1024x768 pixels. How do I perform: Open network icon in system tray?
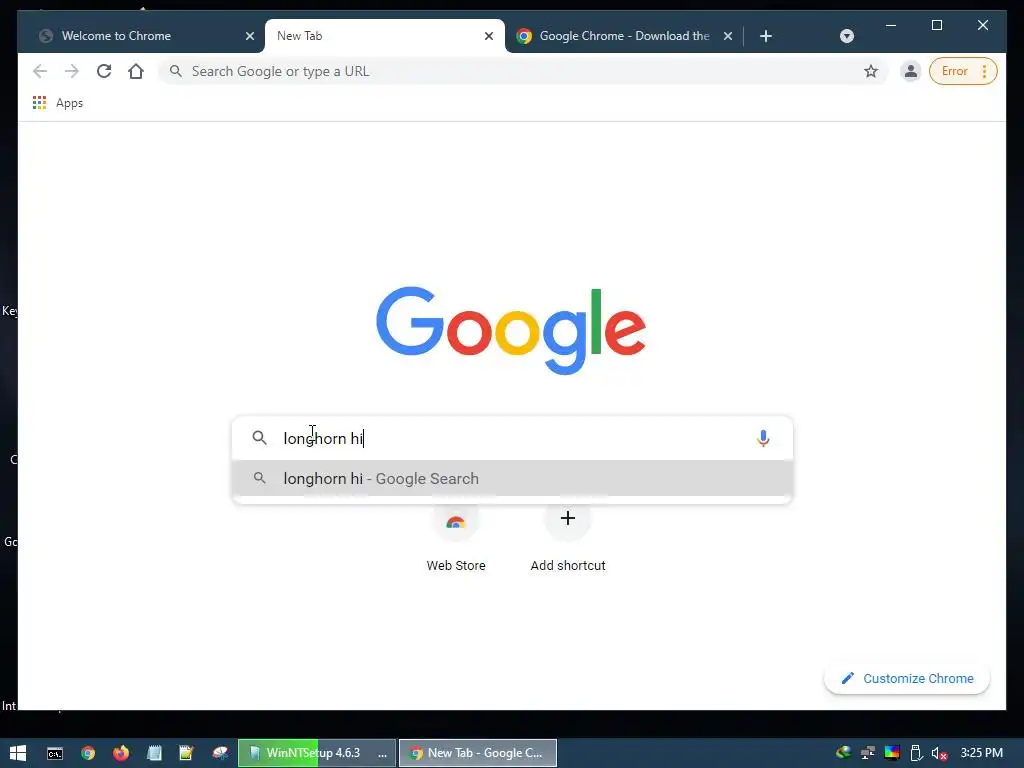coord(867,753)
